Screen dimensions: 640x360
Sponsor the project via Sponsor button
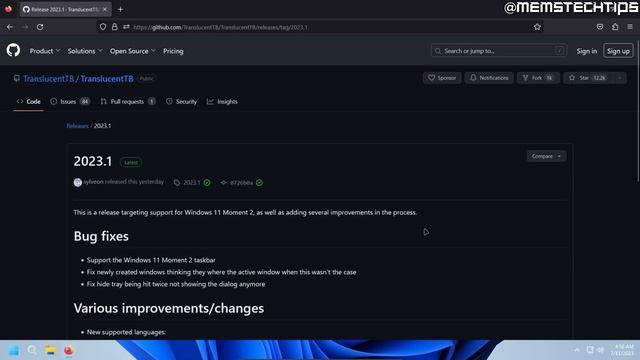coord(442,78)
